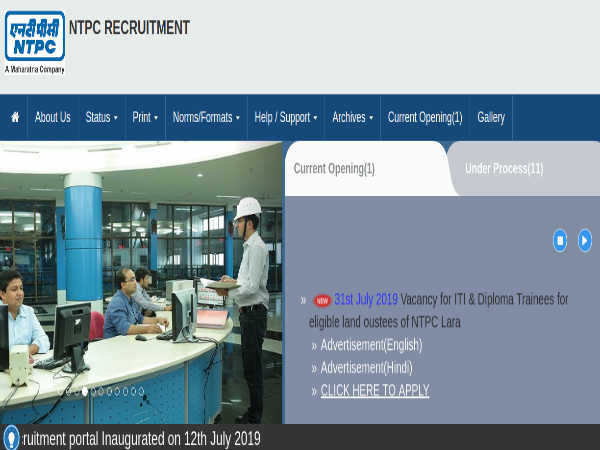The image size is (600, 450).
Task: Click the NTPC logo
Action: click(34, 39)
